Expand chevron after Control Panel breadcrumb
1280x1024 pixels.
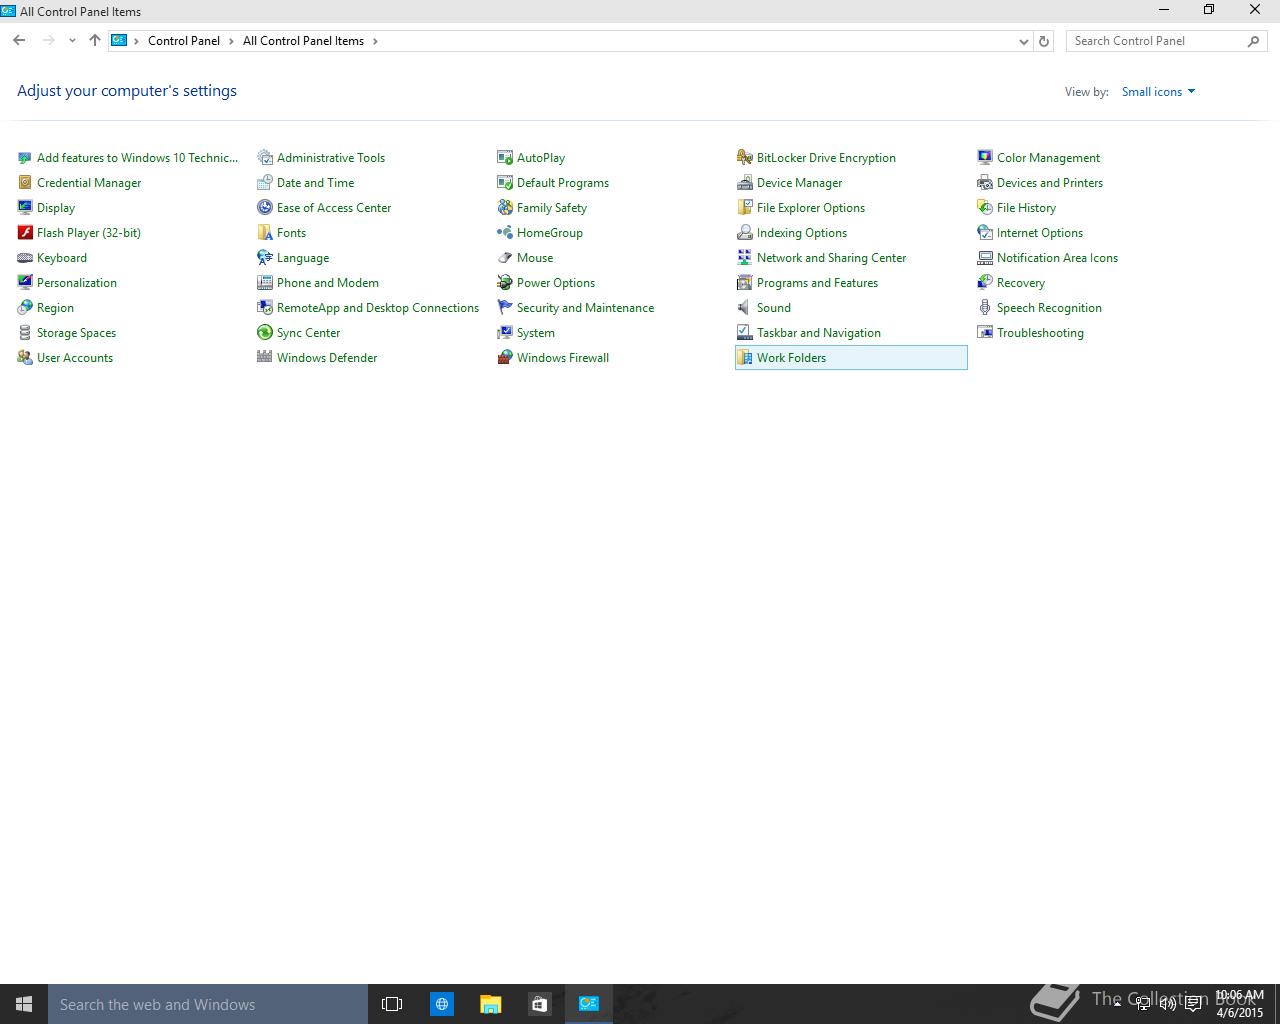(x=231, y=41)
